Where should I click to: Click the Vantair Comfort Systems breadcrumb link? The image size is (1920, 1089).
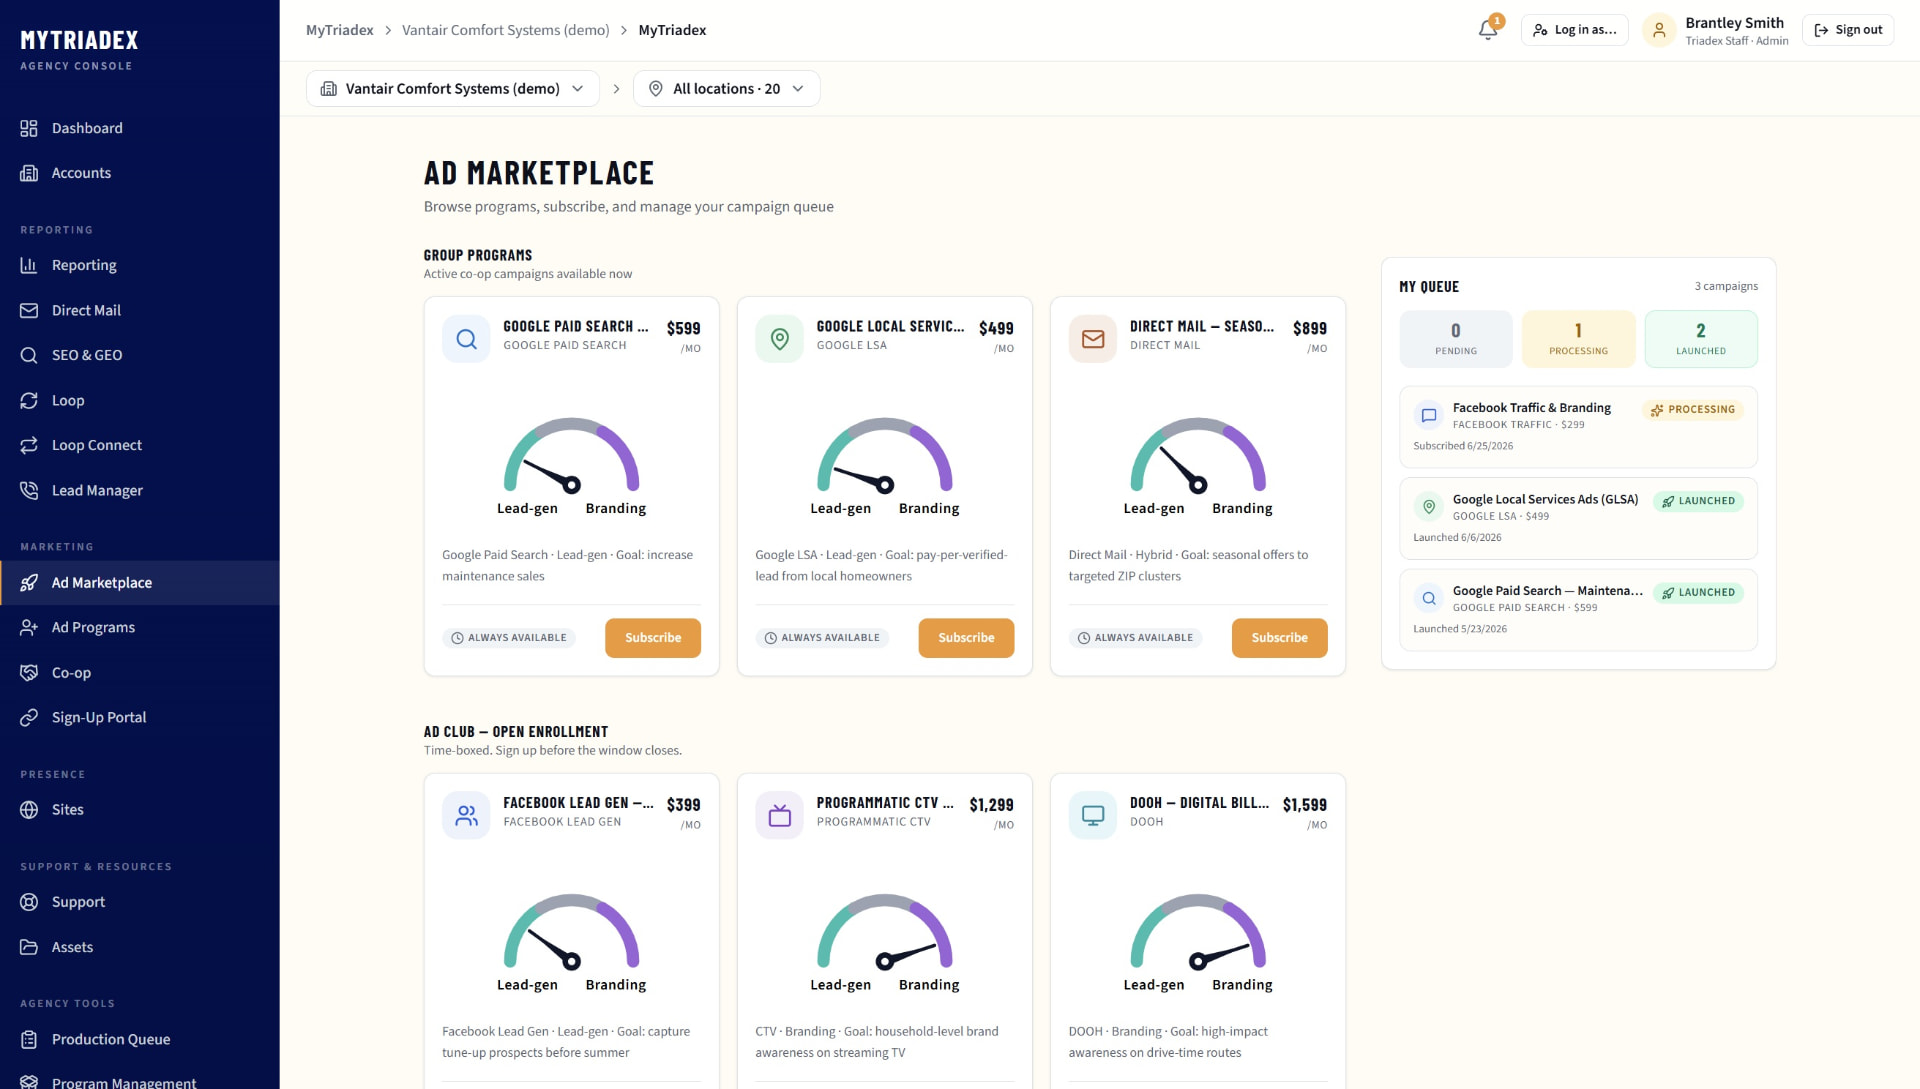tap(506, 30)
